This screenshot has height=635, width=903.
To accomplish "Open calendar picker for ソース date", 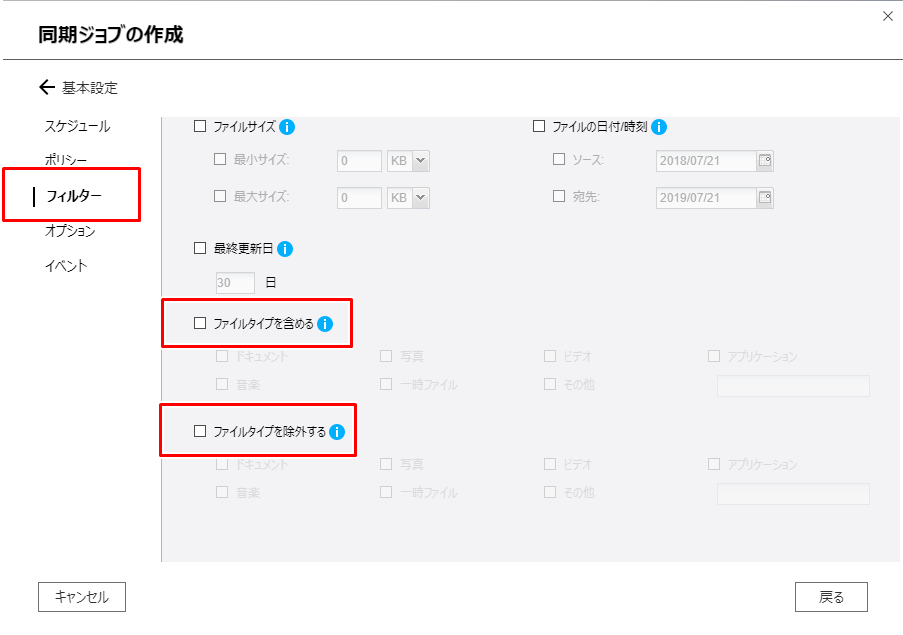I will click(765, 161).
